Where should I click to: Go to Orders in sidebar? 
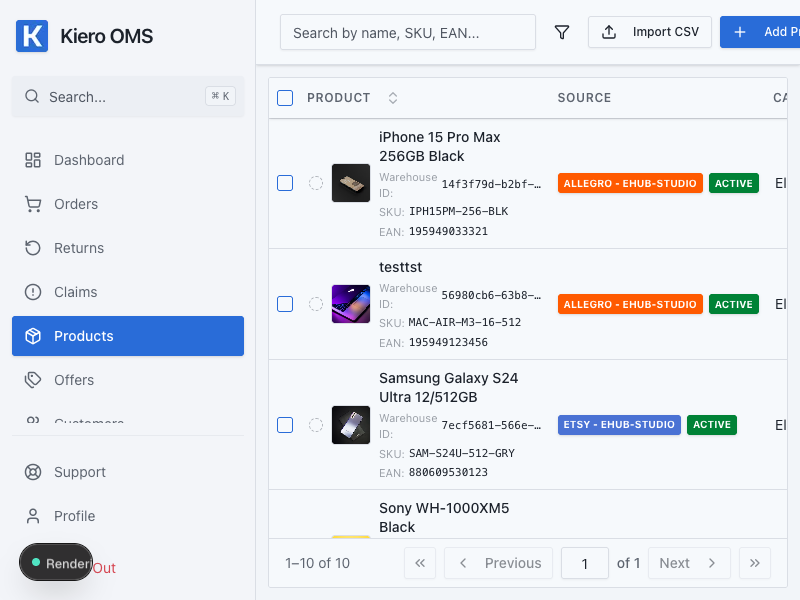(128, 204)
